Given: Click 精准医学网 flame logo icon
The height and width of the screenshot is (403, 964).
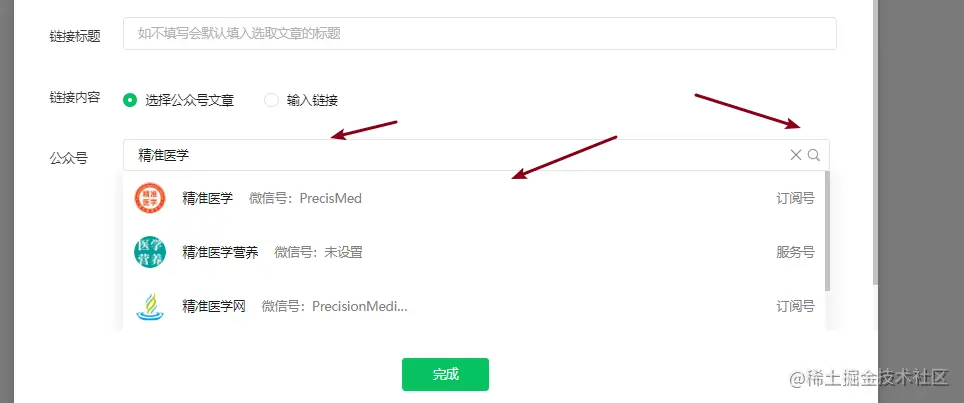Looking at the screenshot, I should tap(150, 306).
